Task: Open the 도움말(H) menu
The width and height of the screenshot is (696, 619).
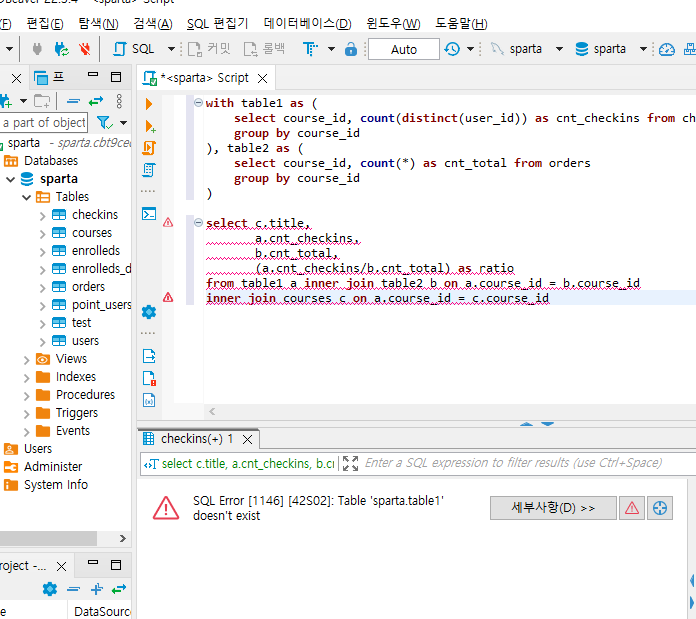Action: pyautogui.click(x=461, y=24)
